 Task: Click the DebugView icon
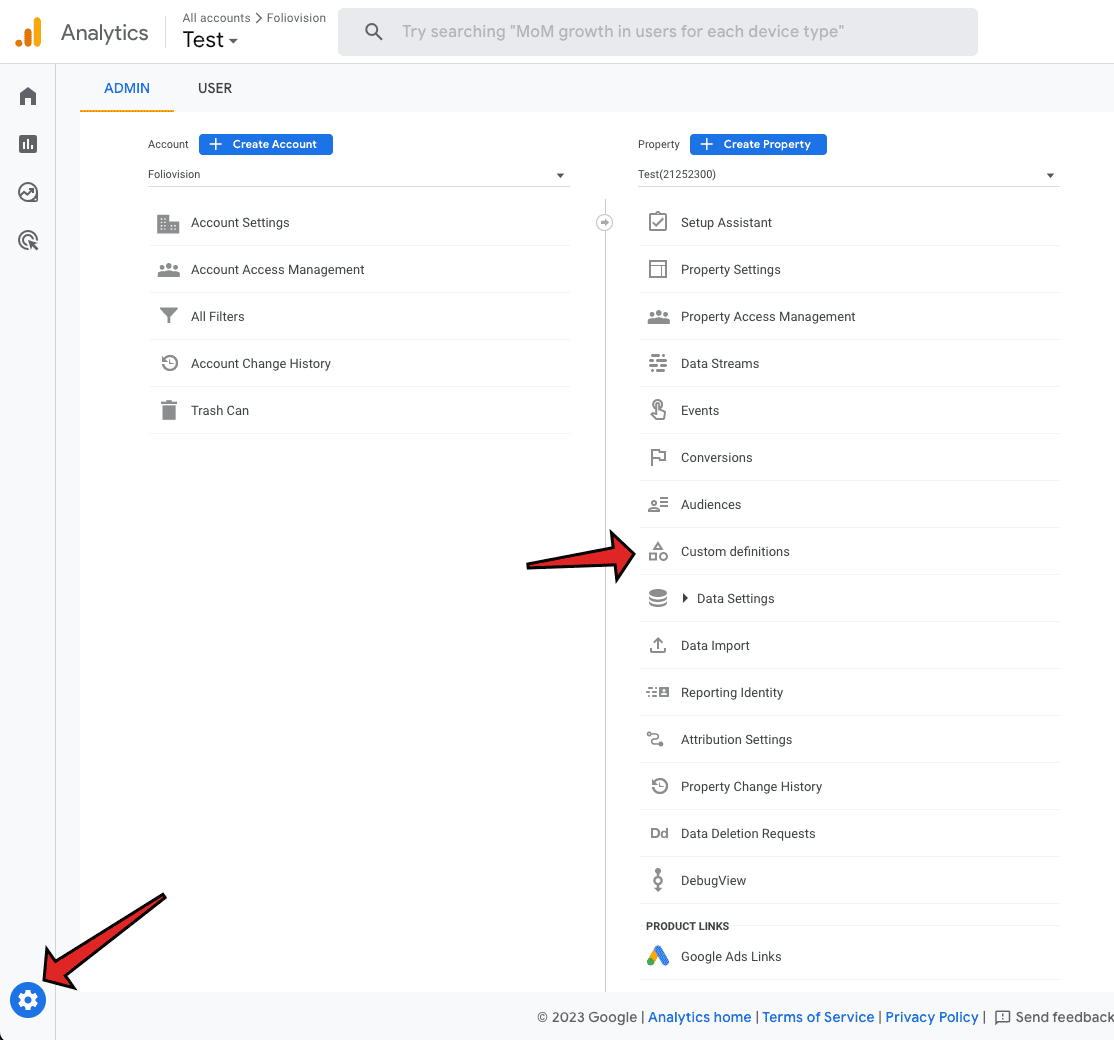pos(658,879)
